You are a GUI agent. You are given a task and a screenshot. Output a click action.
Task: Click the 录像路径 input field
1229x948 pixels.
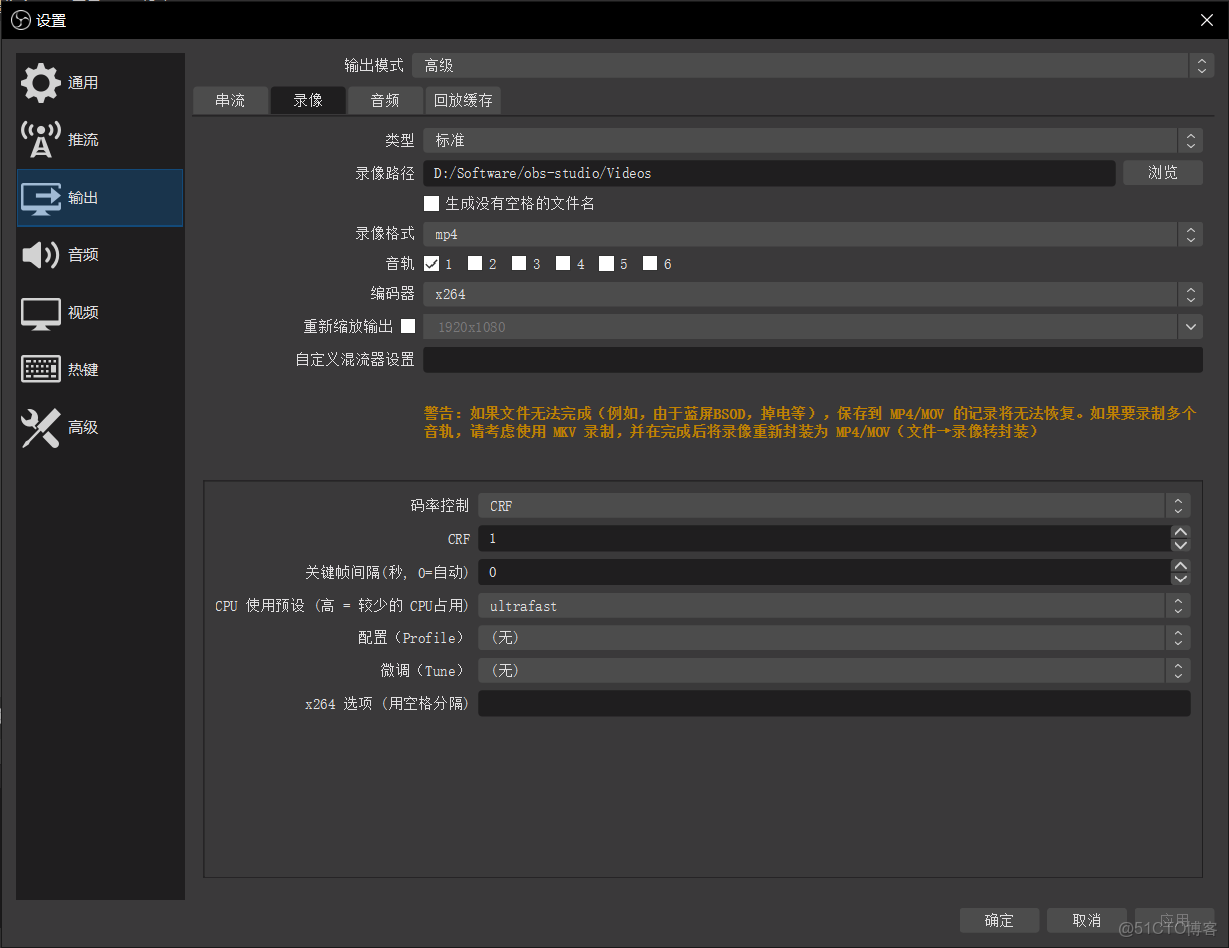769,173
